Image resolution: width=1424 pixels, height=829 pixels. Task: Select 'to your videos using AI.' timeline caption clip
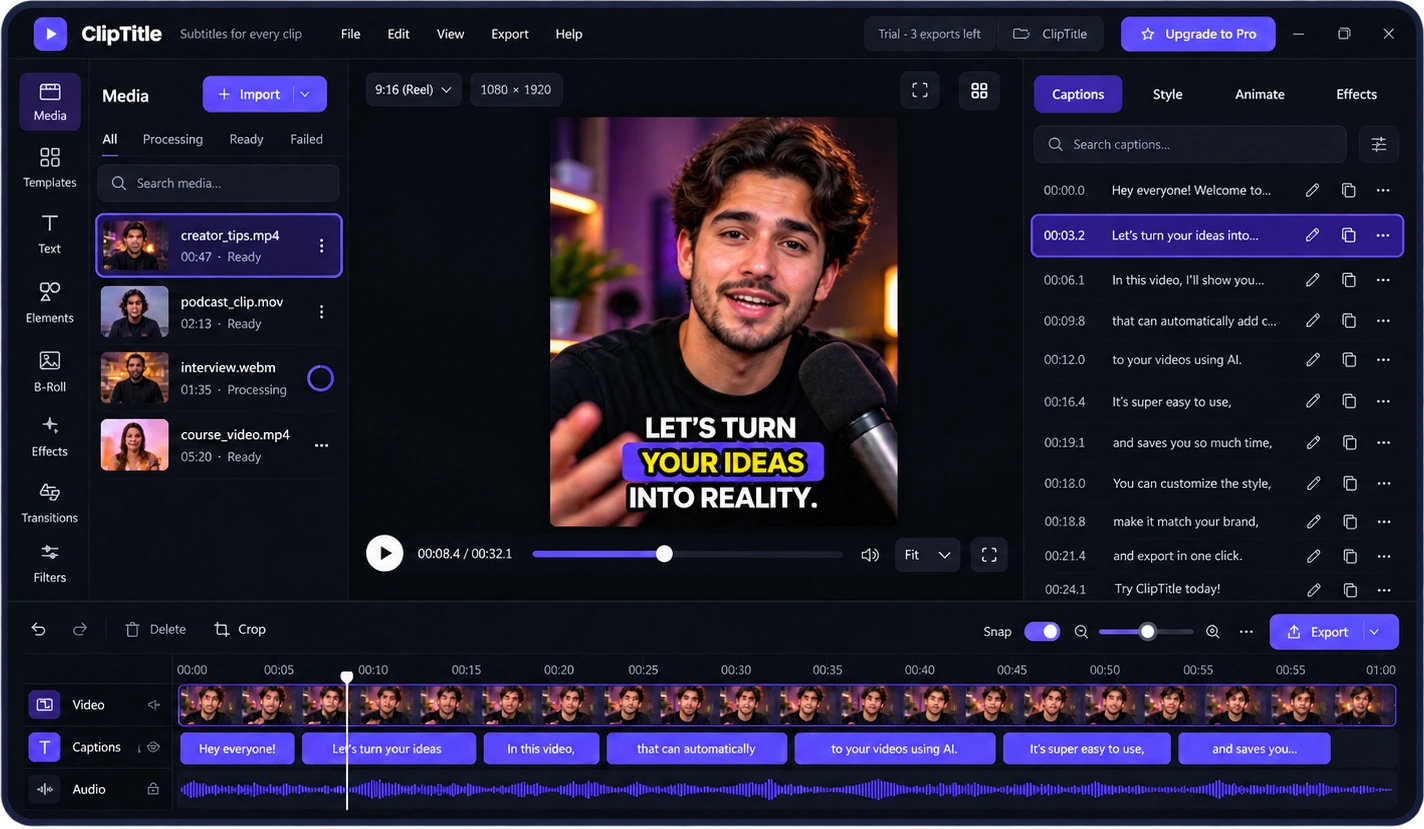coord(894,749)
